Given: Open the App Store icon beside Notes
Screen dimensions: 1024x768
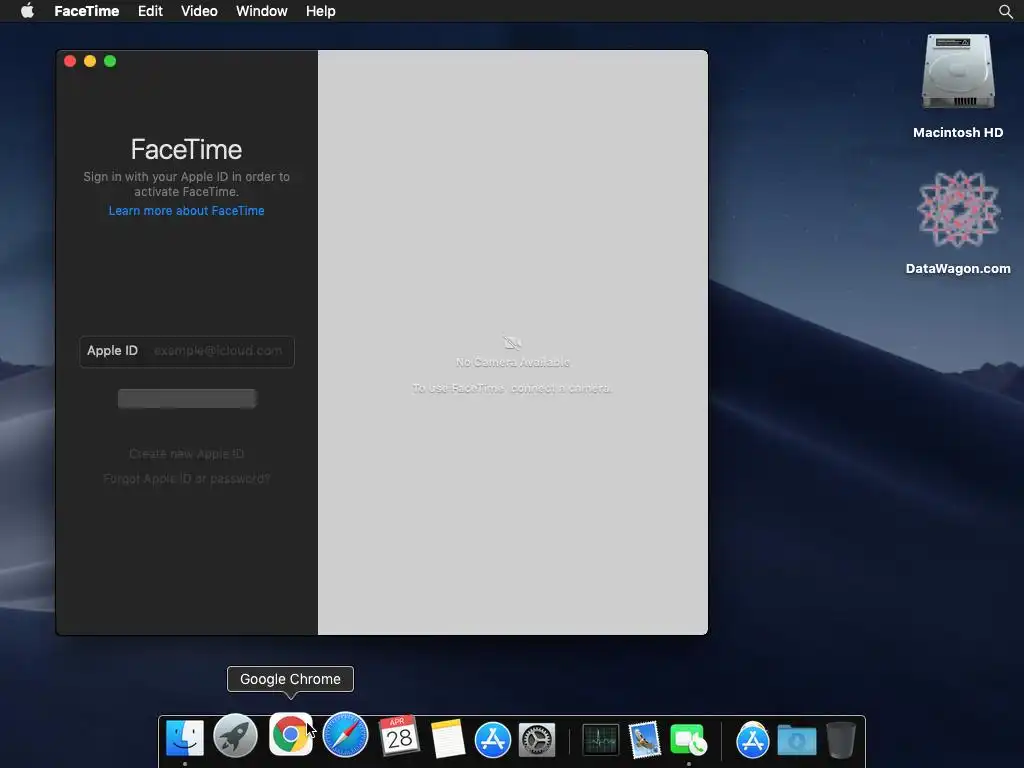Looking at the screenshot, I should pos(492,740).
